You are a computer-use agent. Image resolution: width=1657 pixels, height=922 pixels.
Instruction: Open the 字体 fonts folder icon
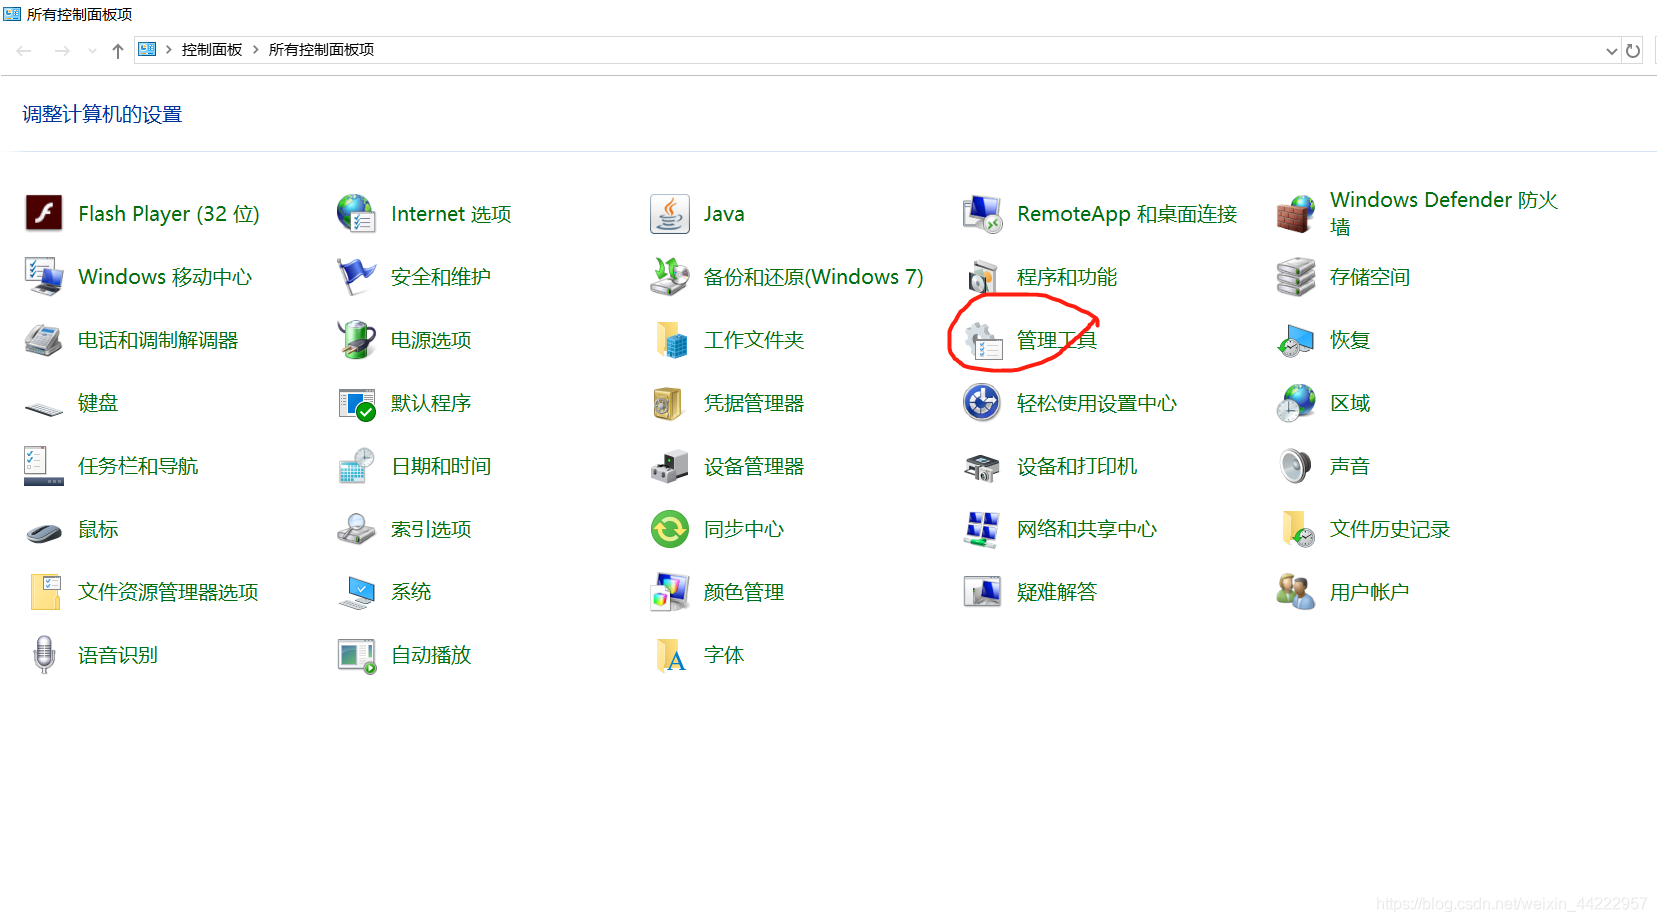click(x=669, y=655)
